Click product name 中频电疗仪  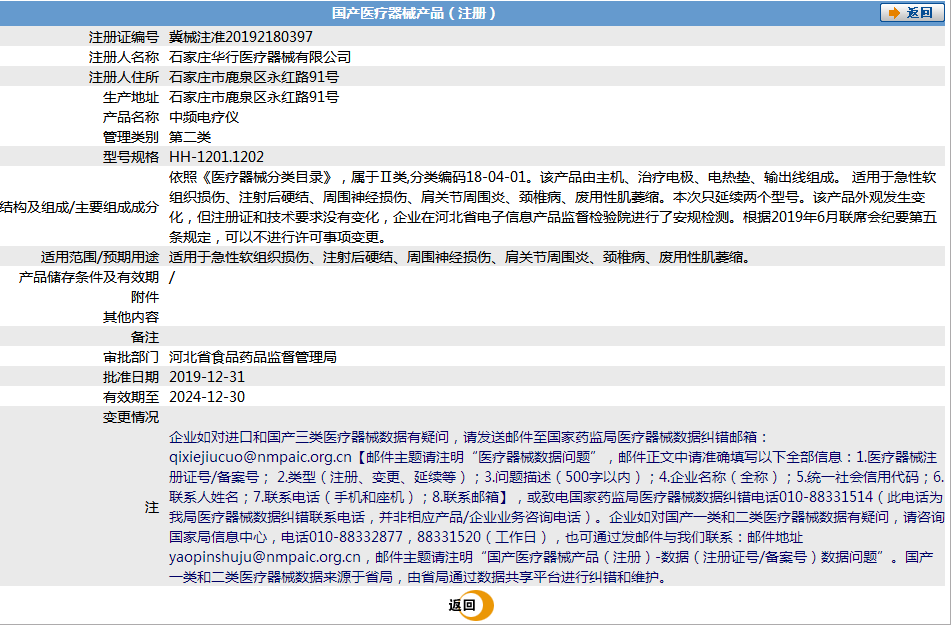(204, 117)
